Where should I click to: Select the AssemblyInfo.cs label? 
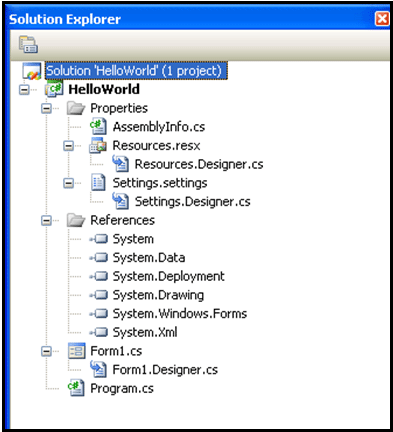(159, 127)
